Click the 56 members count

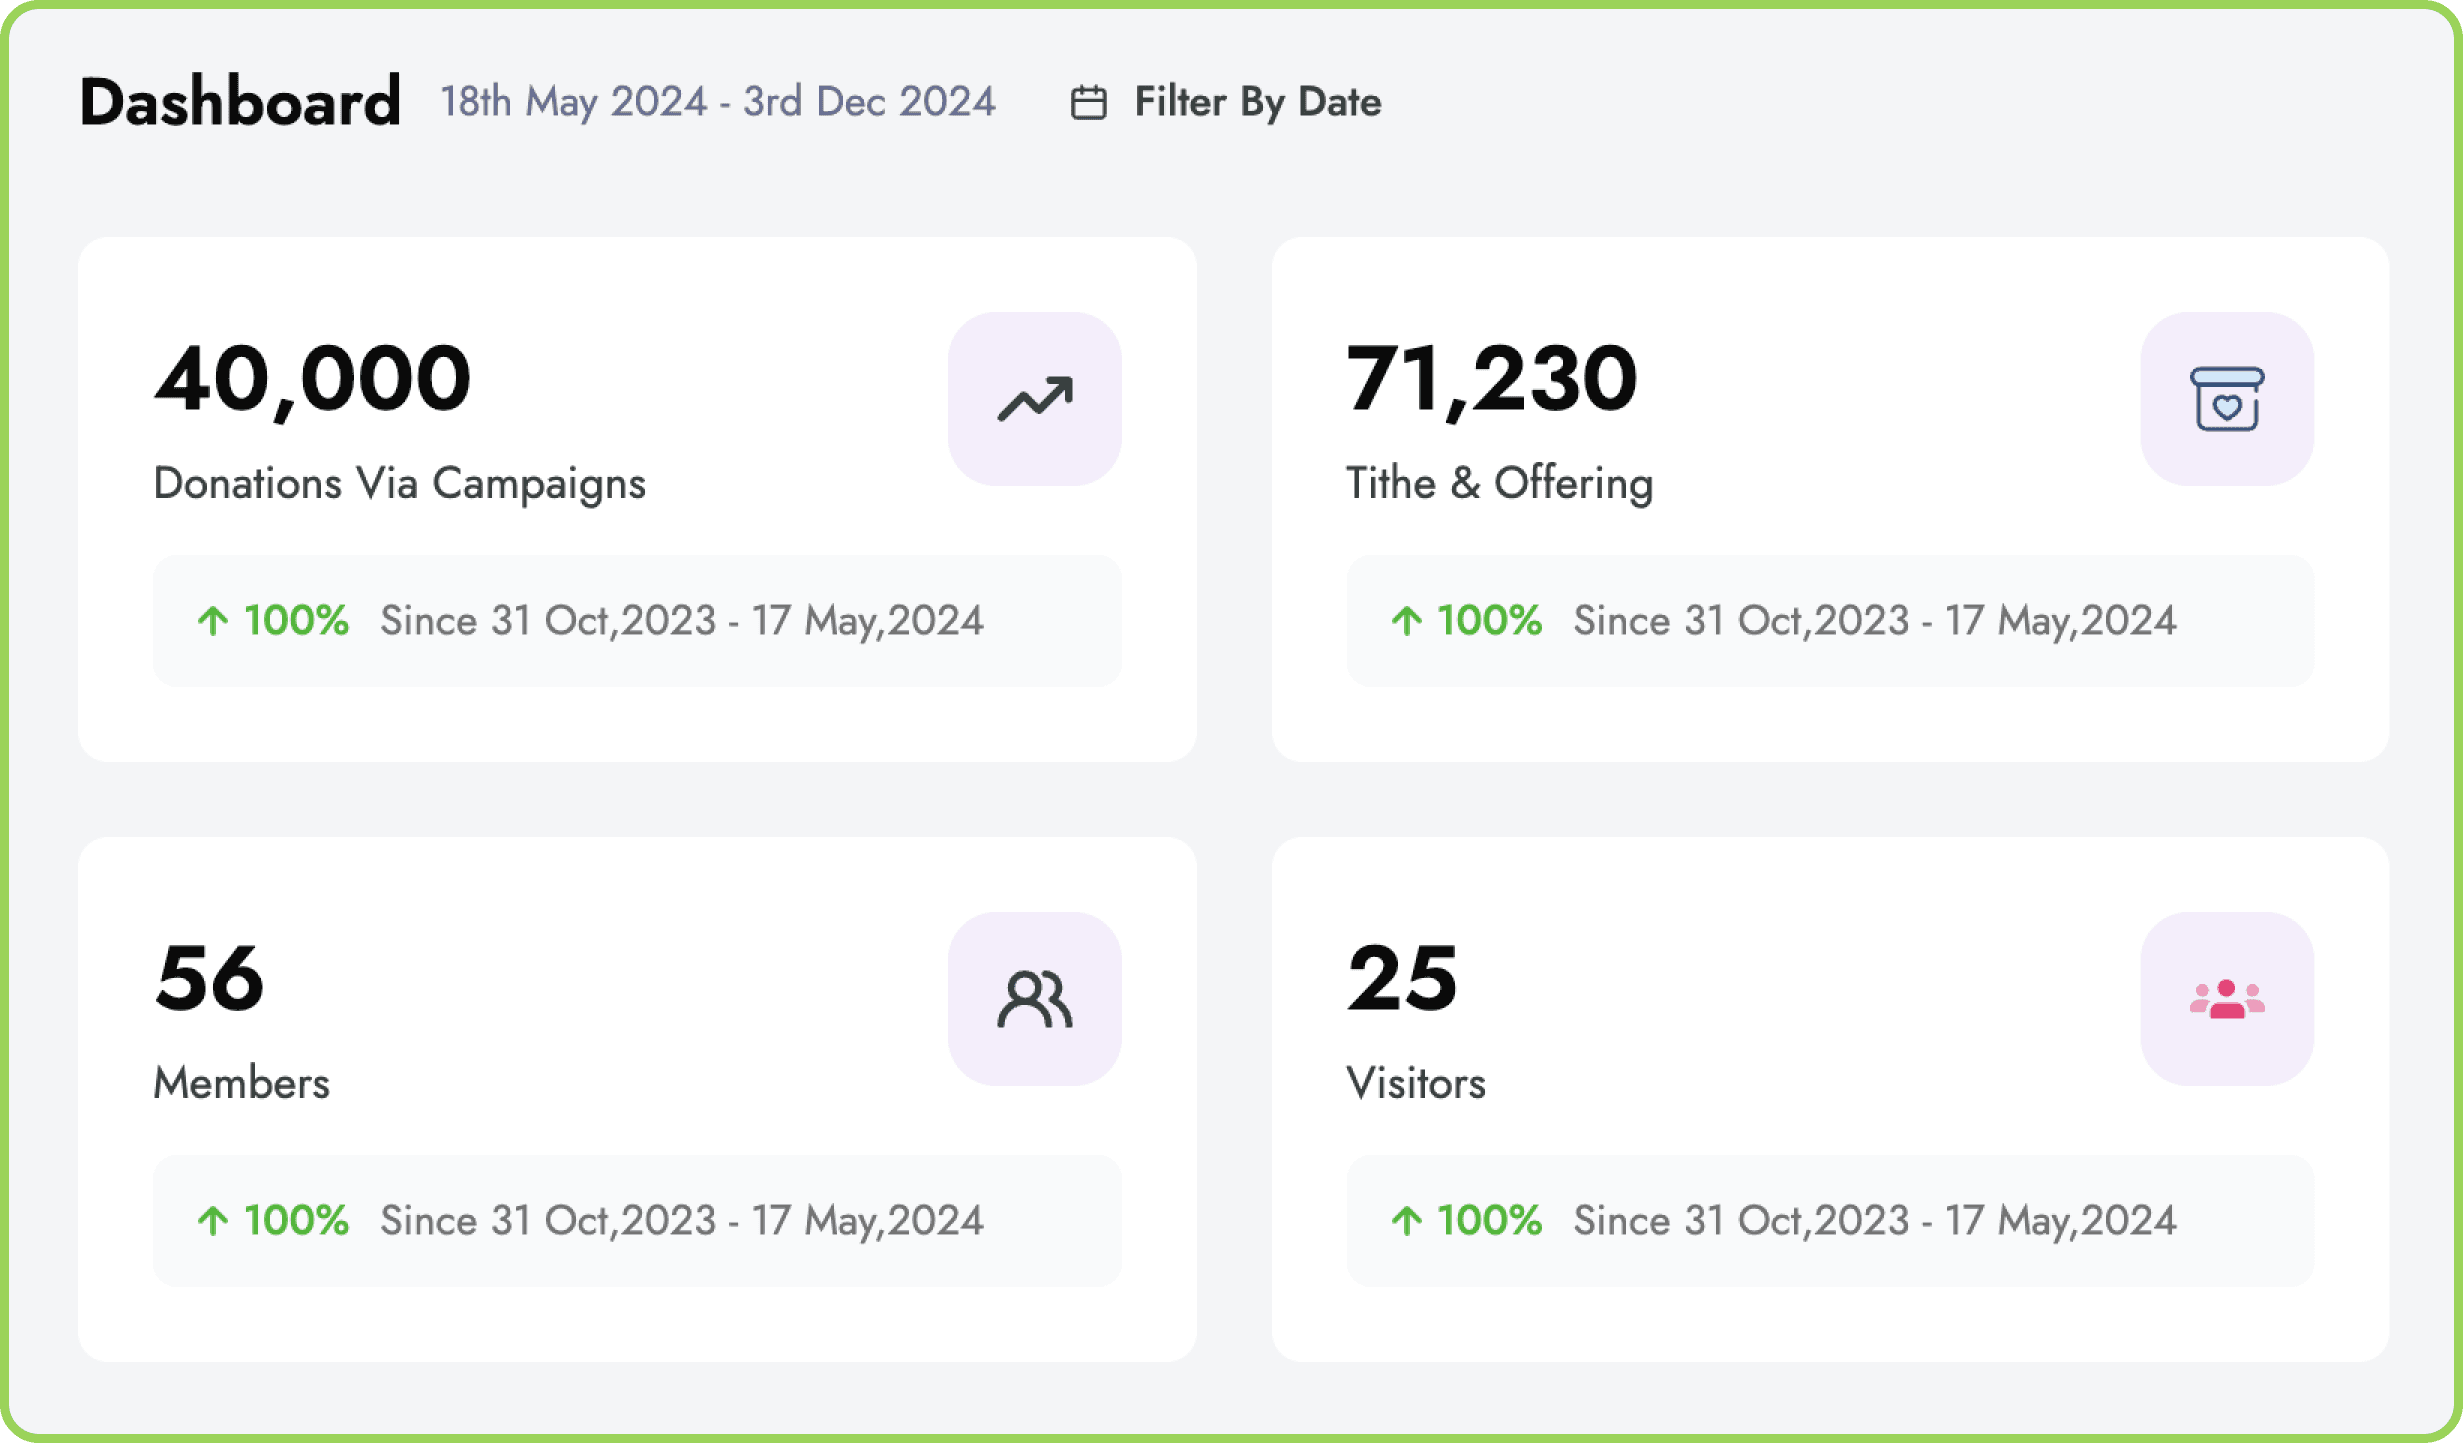point(209,978)
